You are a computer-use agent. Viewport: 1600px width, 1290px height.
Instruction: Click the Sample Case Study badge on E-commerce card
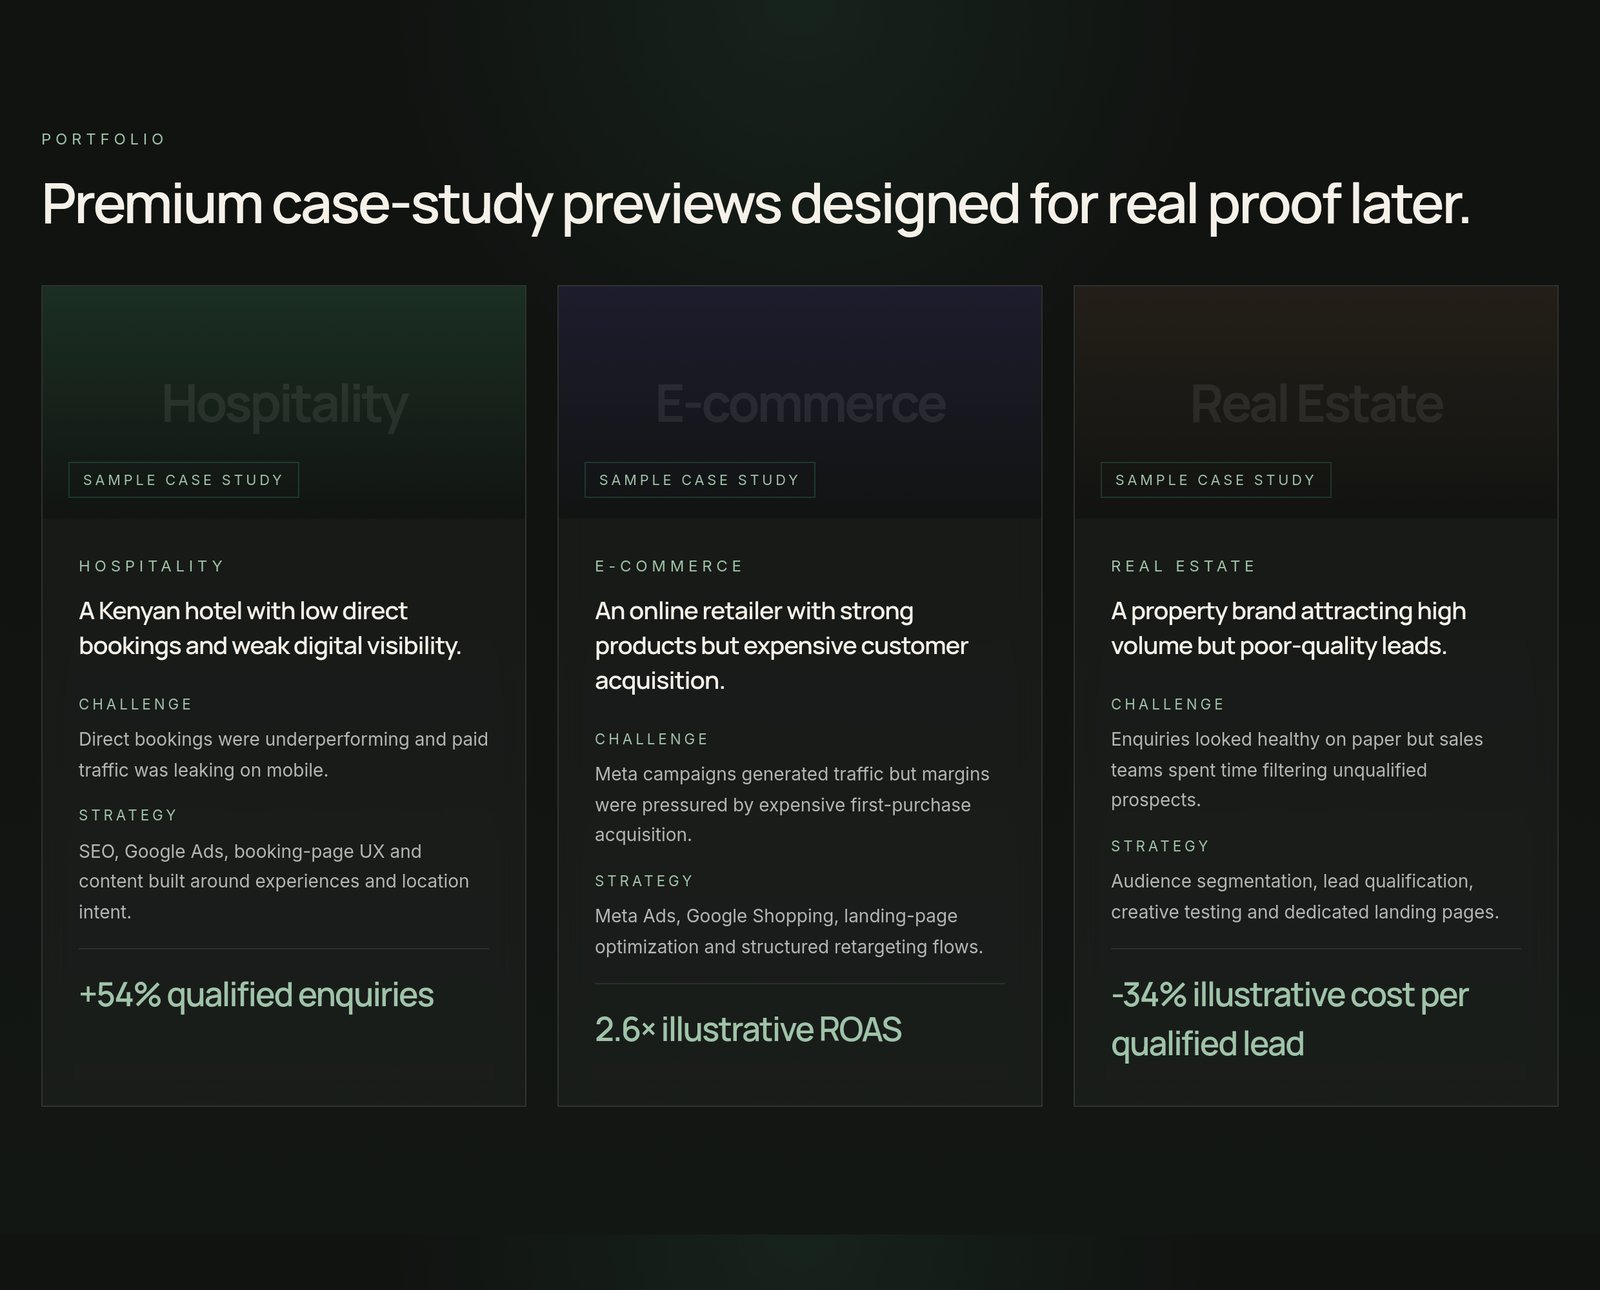700,480
